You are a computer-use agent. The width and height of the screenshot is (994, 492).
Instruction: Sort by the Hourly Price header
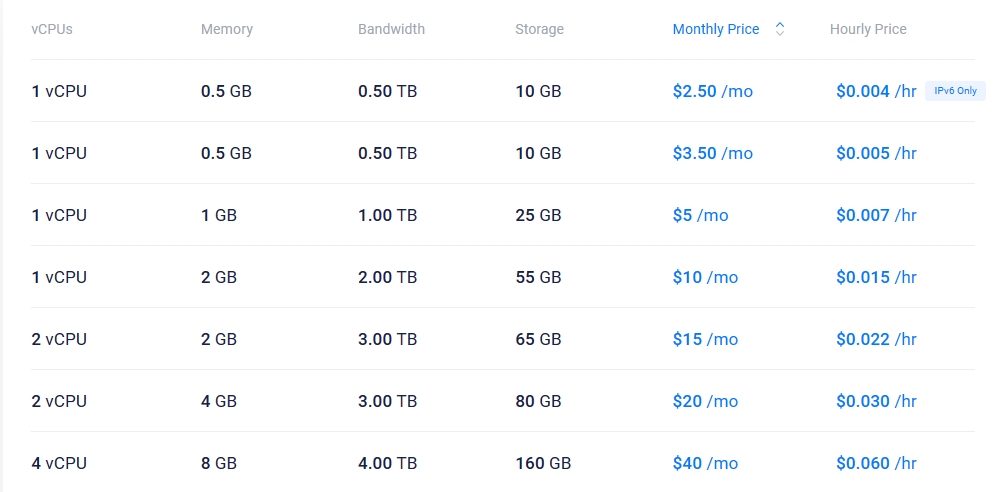(x=868, y=29)
